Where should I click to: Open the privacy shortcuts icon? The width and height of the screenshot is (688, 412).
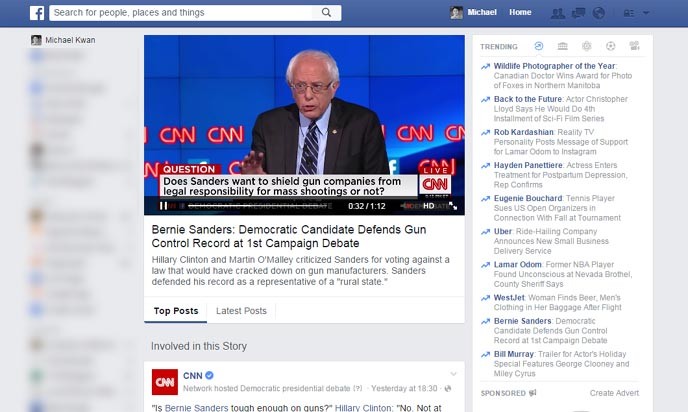pos(629,13)
